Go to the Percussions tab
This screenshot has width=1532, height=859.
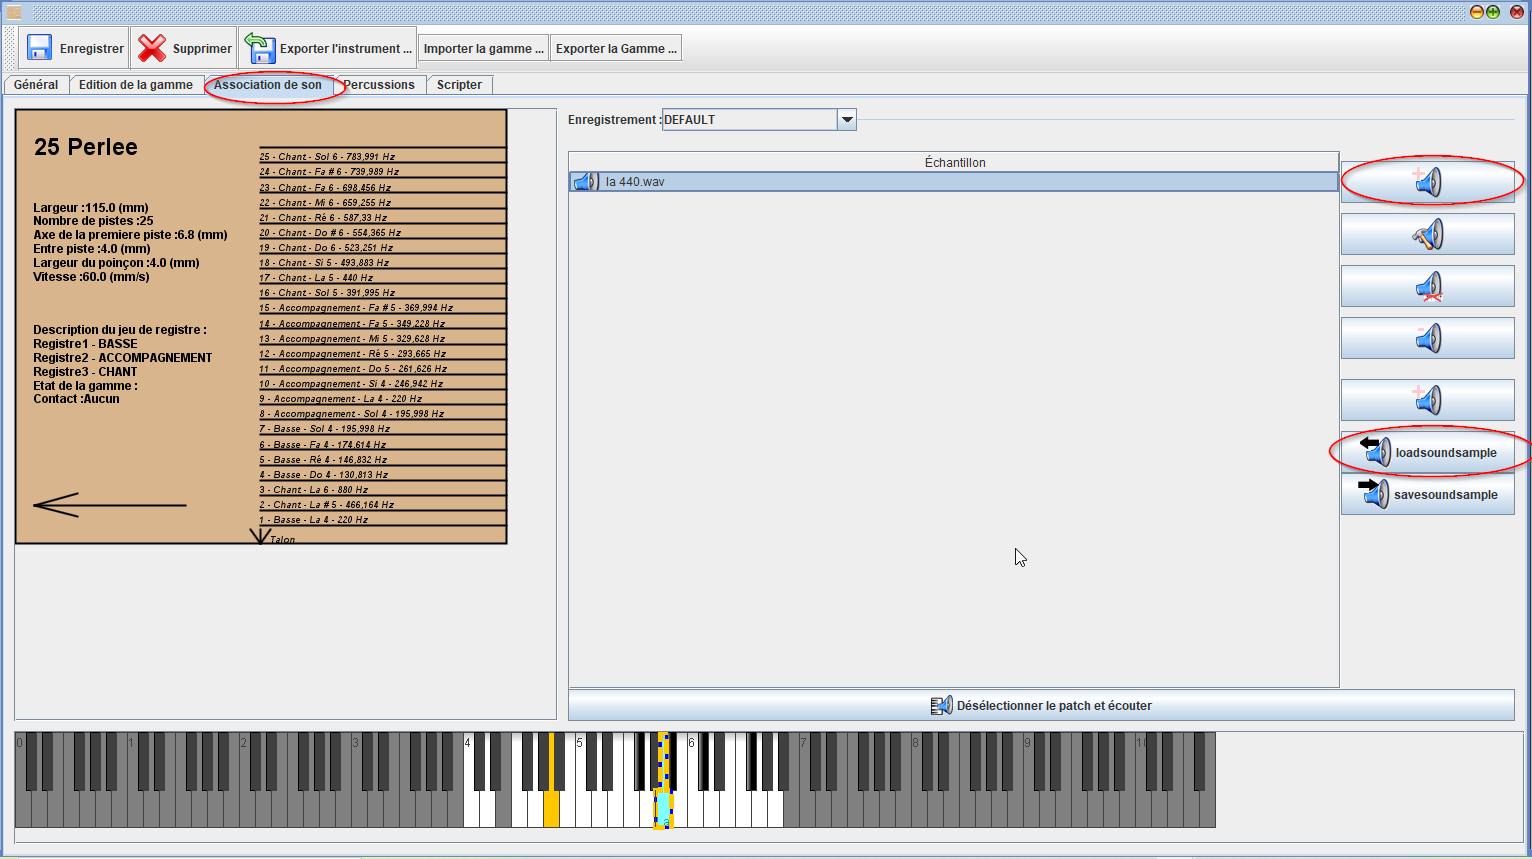380,85
